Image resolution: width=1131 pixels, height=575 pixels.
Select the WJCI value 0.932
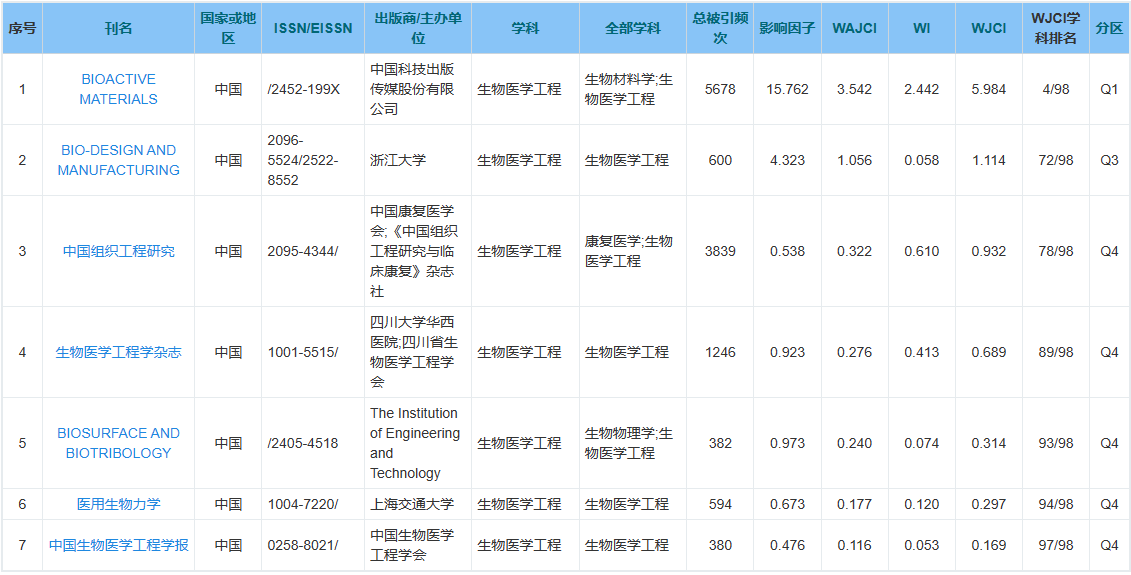point(988,251)
